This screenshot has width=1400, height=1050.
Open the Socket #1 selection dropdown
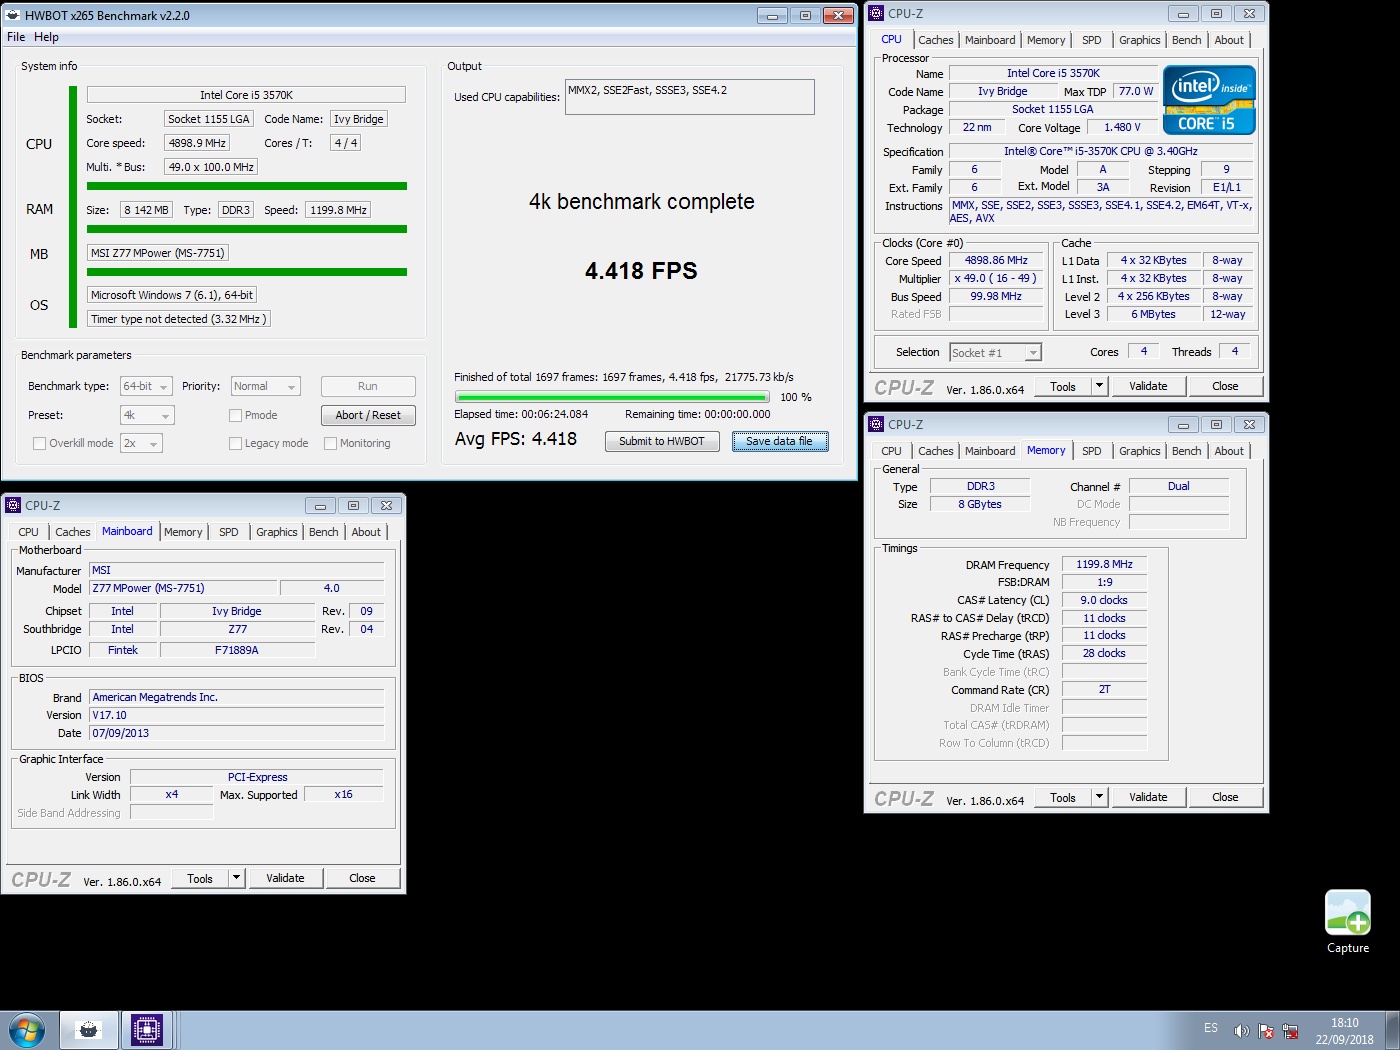995,352
